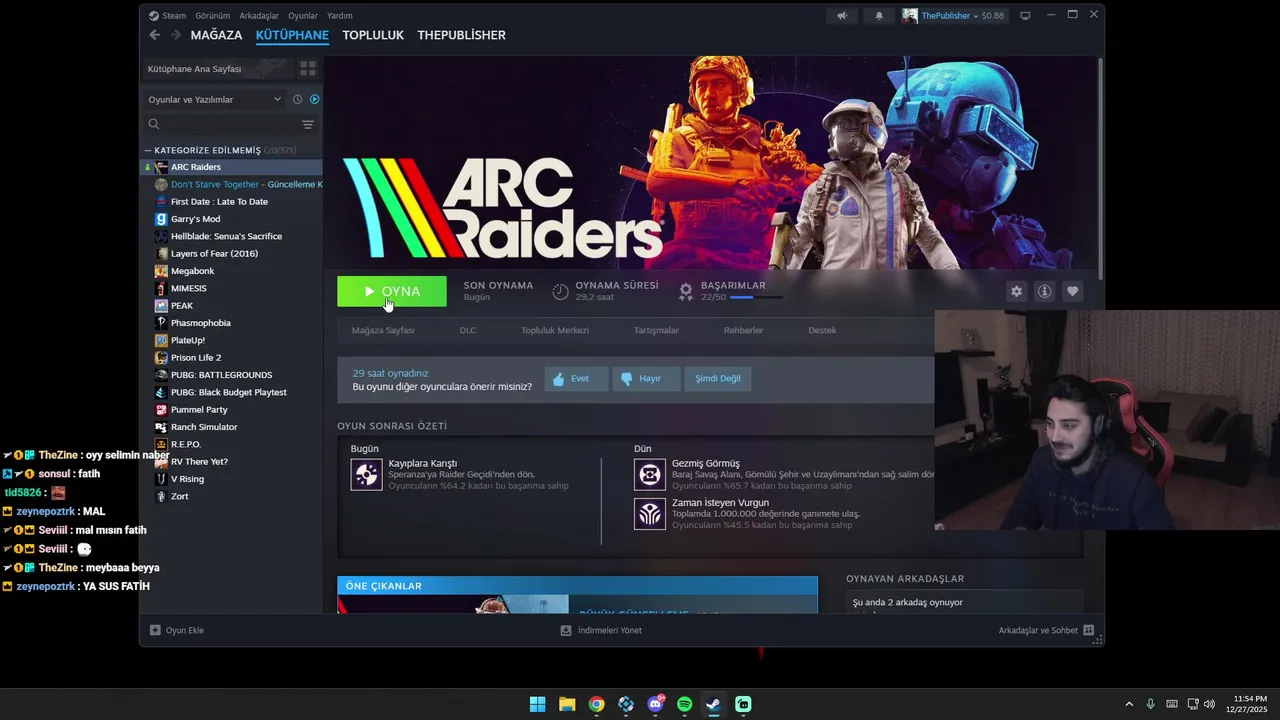Select Don't Starve Together in library
1280x720 pixels.
tap(232, 184)
